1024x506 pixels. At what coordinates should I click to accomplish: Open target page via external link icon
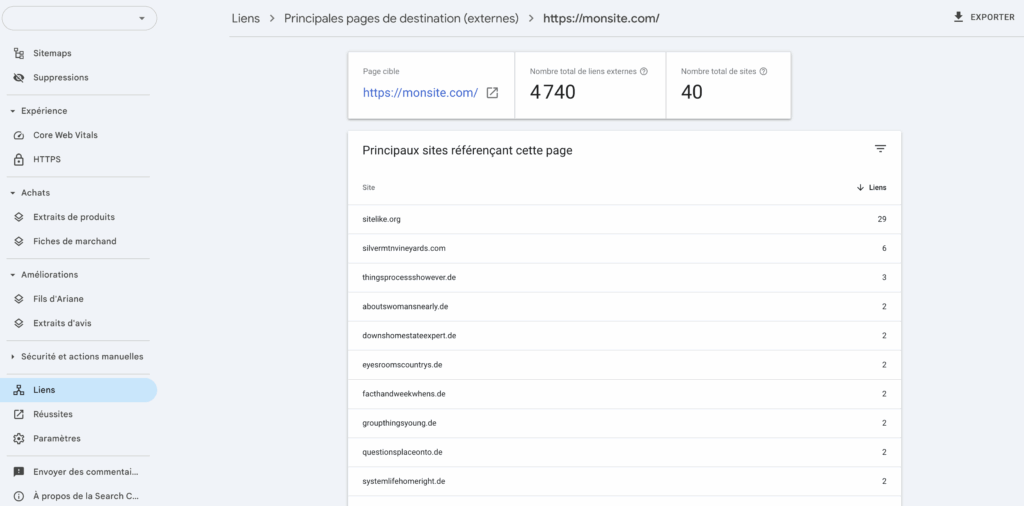[492, 93]
